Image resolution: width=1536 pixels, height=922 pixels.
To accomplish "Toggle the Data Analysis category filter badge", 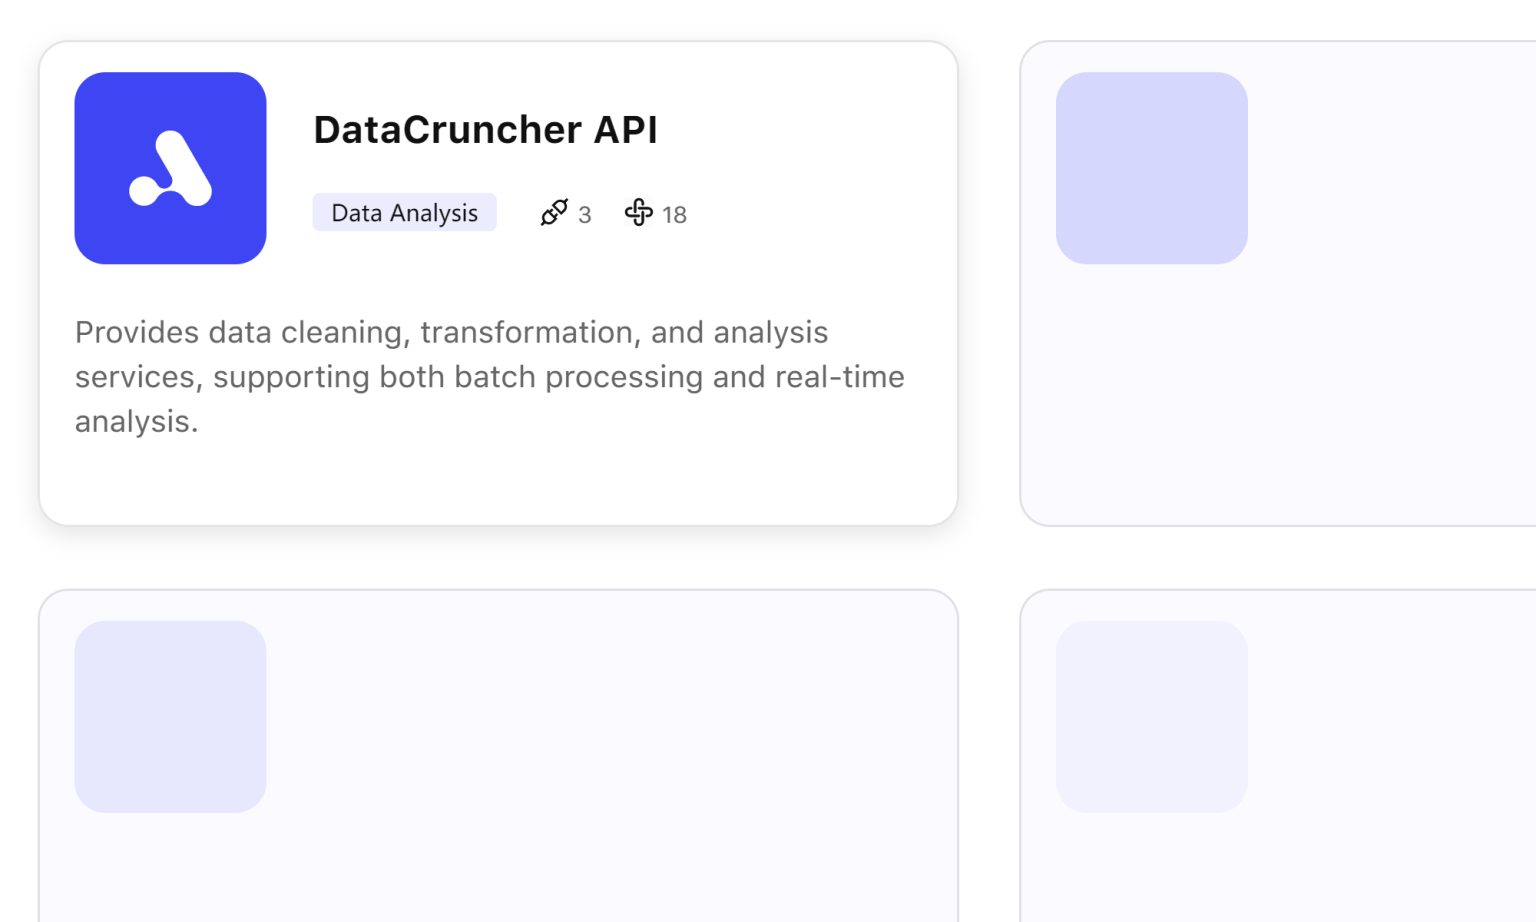I will pyautogui.click(x=404, y=212).
